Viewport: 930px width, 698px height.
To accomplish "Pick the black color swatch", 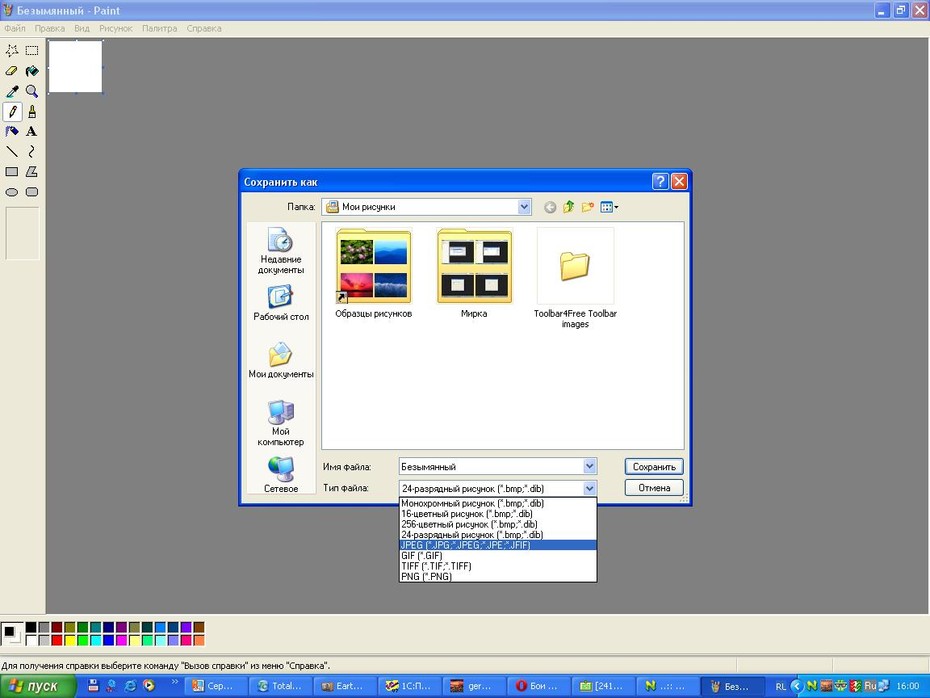I will 31,627.
